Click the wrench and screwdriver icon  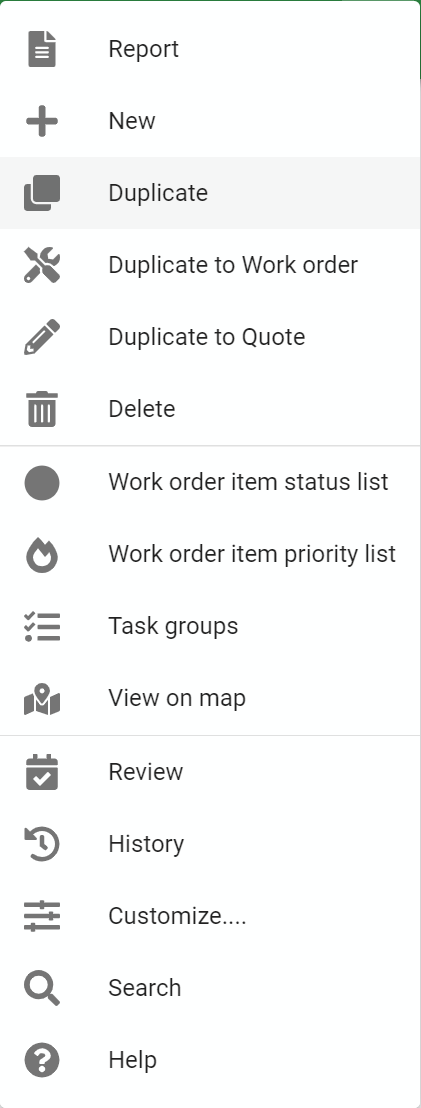(42, 265)
